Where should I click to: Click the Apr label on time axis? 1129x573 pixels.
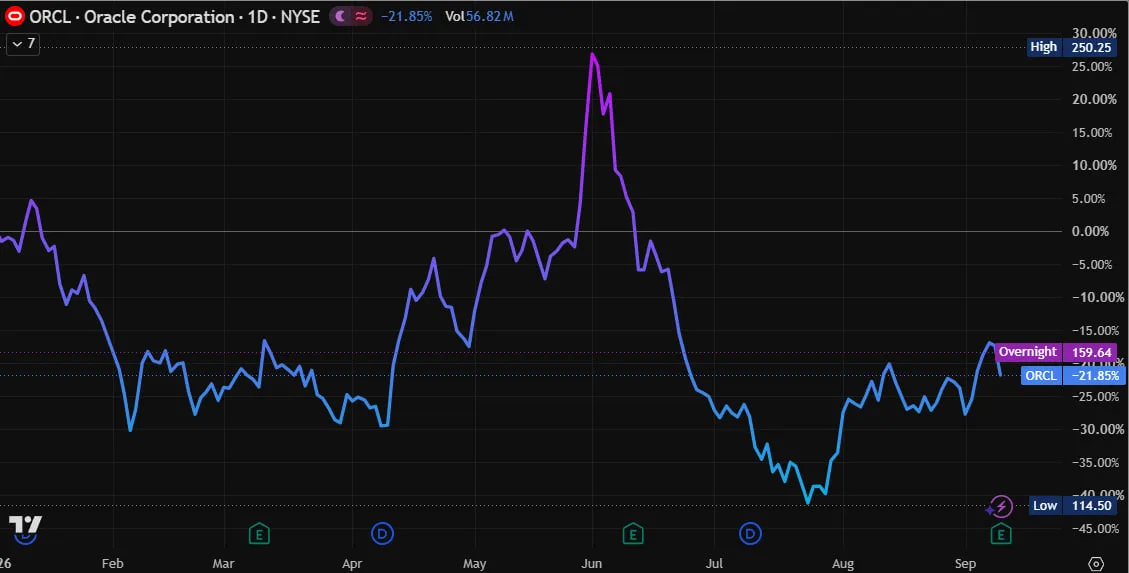pyautogui.click(x=352, y=563)
